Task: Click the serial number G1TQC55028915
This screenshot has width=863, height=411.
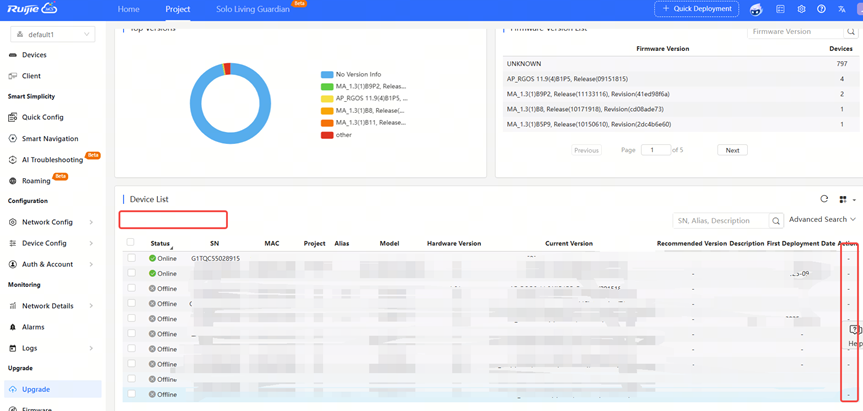Action: [215, 258]
